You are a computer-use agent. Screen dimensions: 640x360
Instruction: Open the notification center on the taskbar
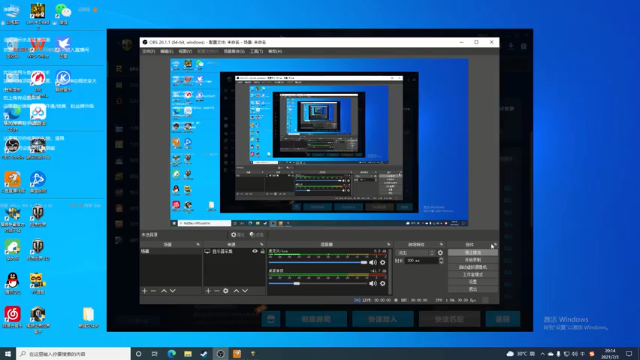pyautogui.click(x=629, y=354)
